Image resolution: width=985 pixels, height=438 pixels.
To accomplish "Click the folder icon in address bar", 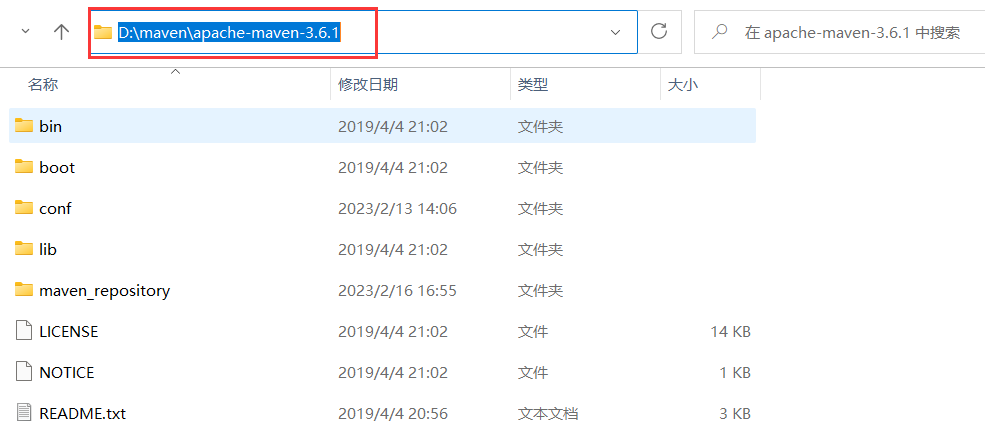I will tap(102, 32).
